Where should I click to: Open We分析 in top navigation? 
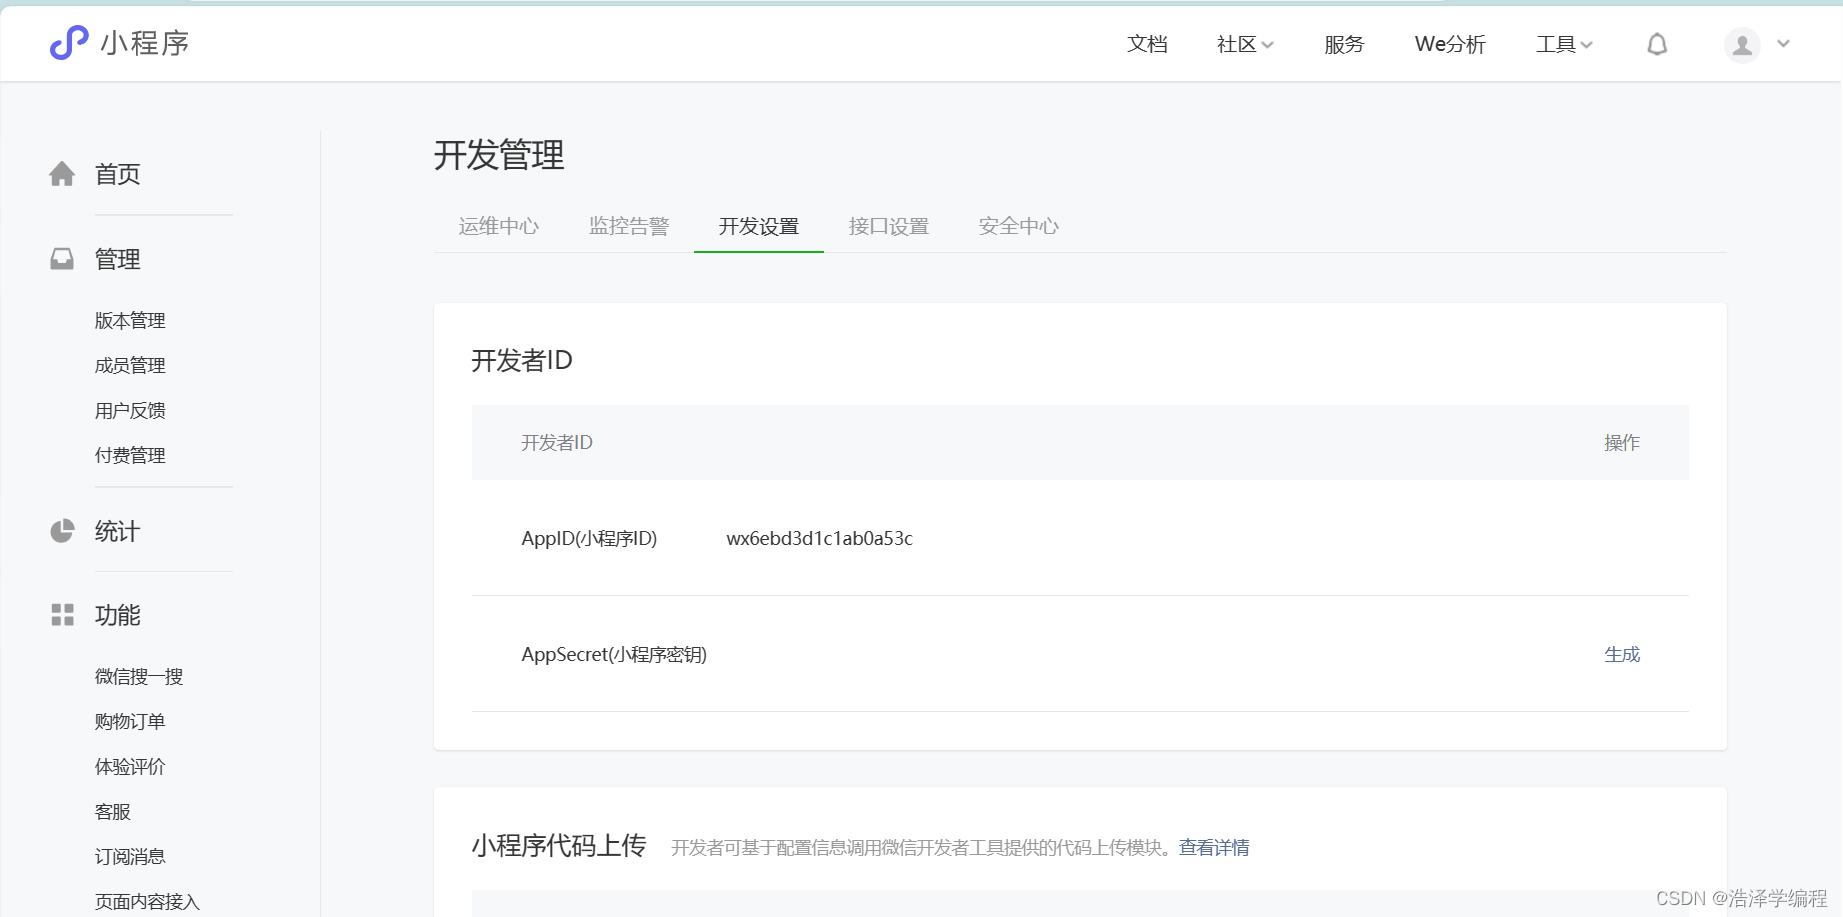pos(1450,44)
